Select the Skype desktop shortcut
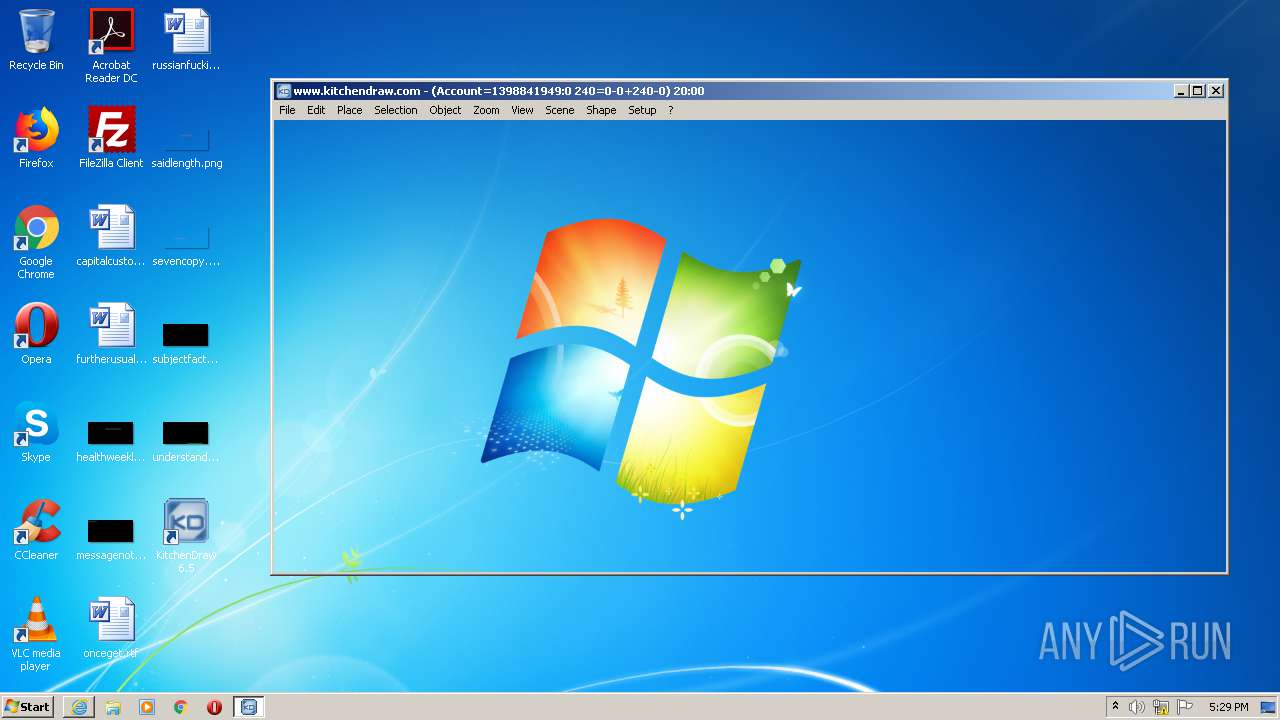This screenshot has width=1280, height=720. click(x=36, y=432)
